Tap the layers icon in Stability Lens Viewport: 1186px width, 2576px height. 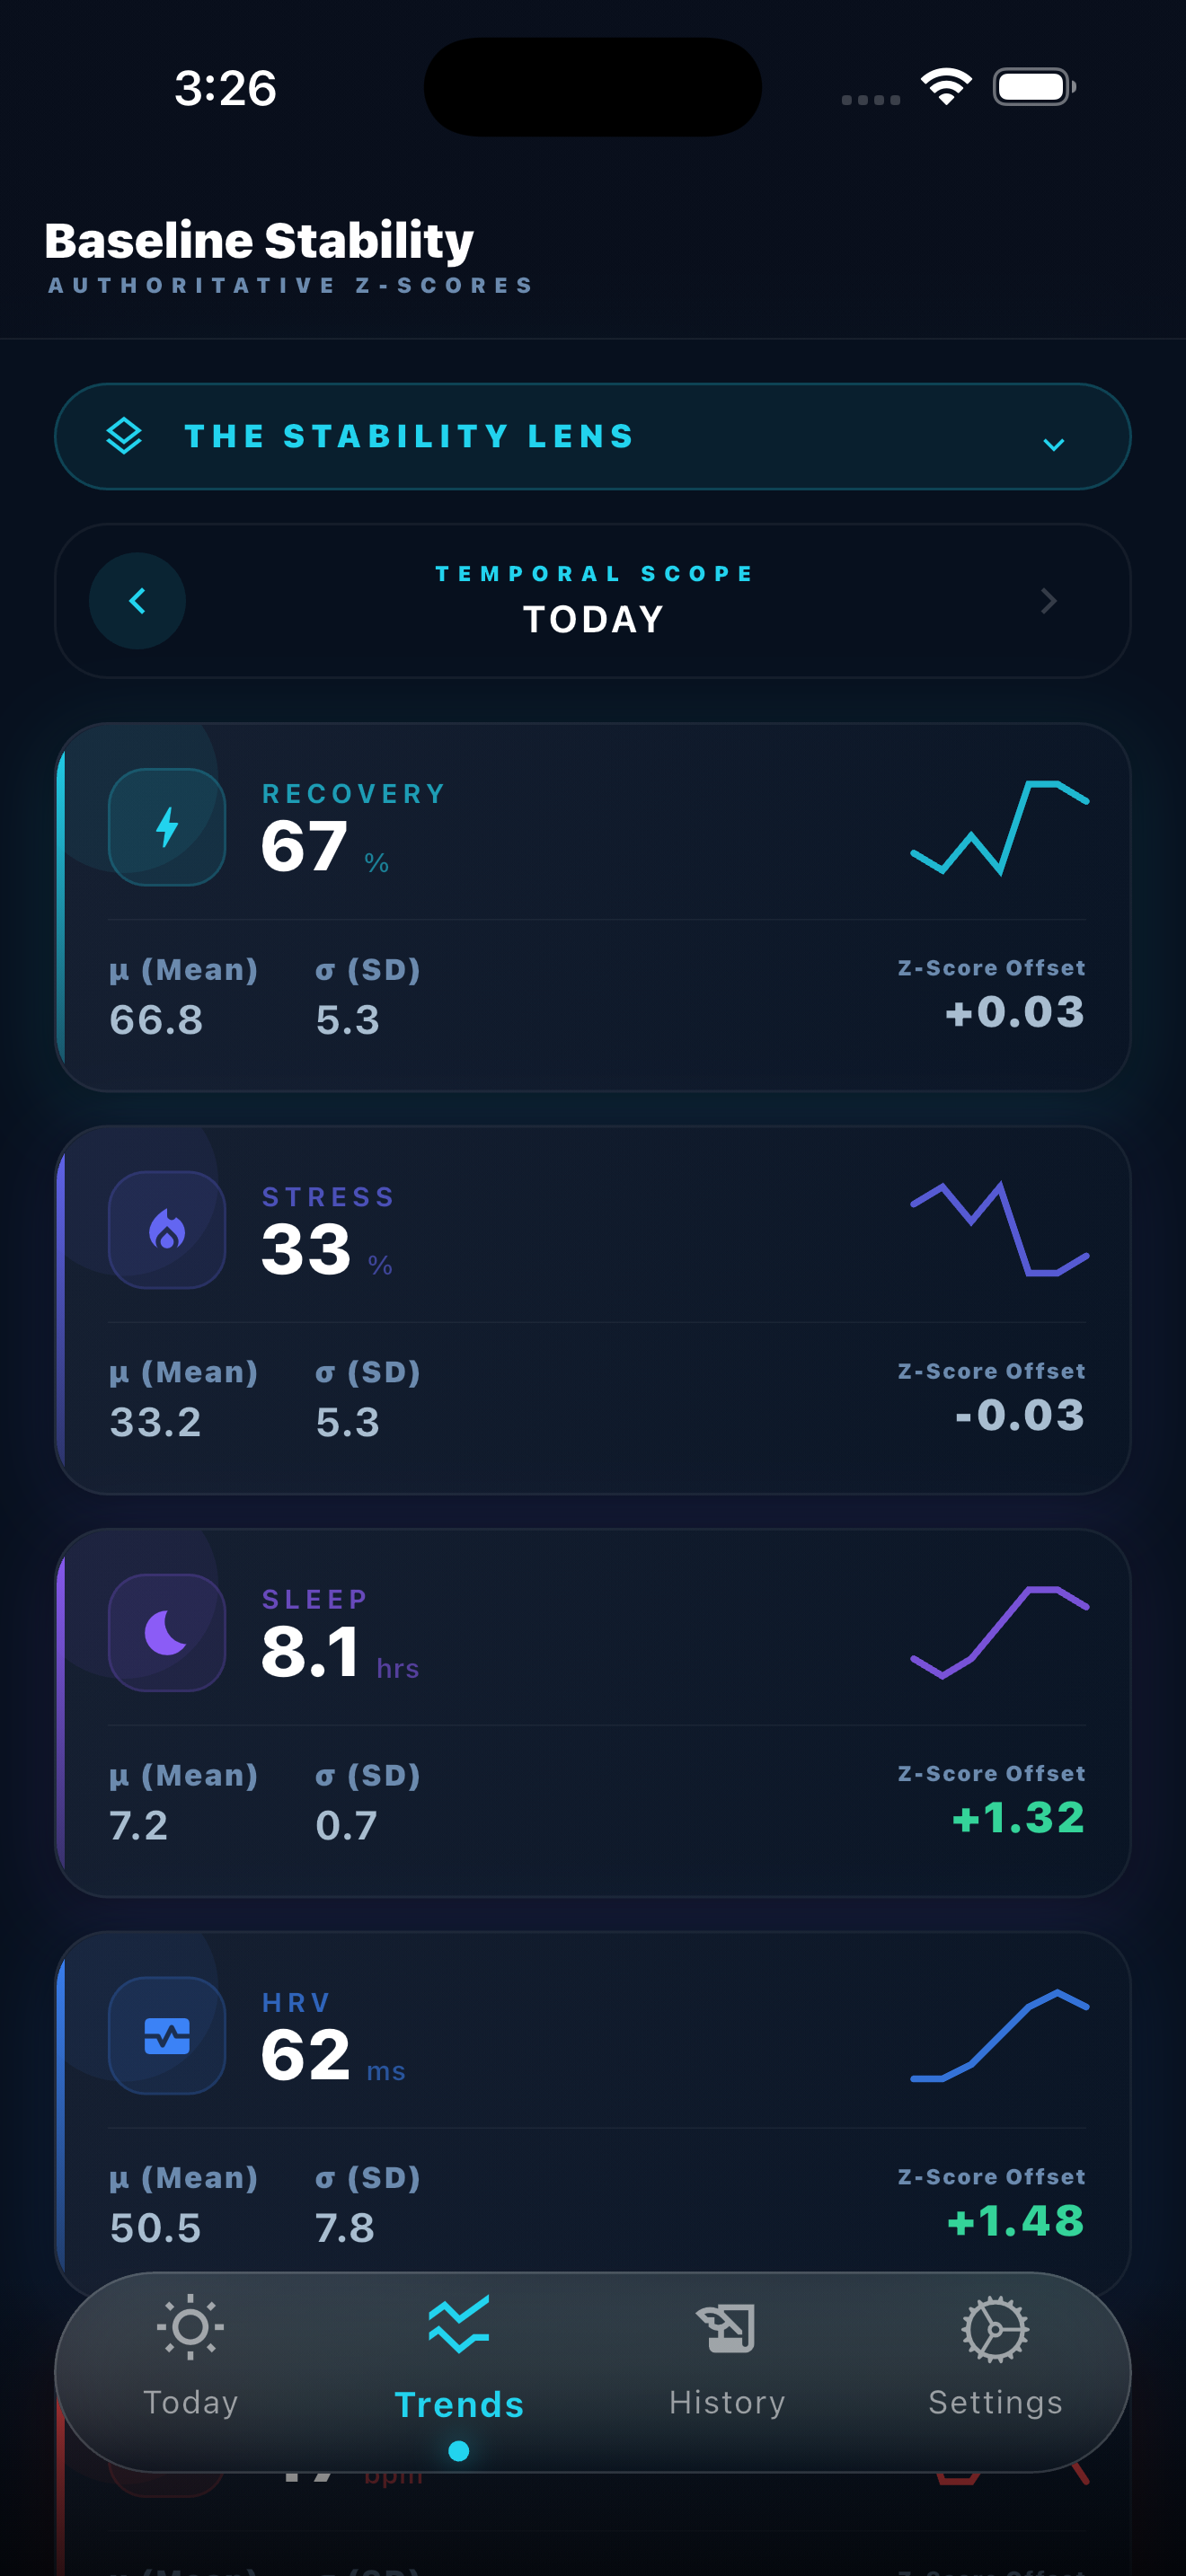(124, 436)
